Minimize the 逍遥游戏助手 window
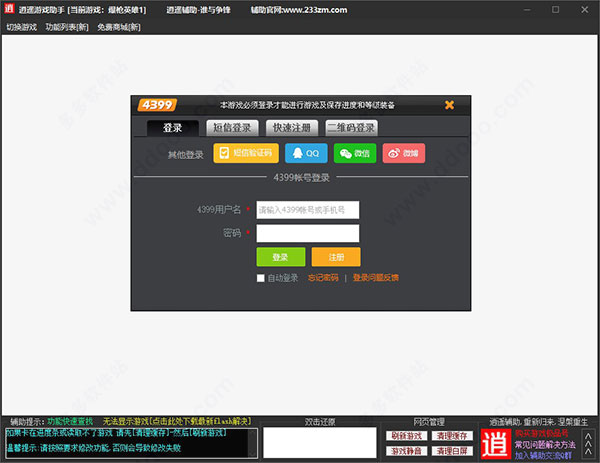This screenshot has width=600, height=463. point(527,10)
